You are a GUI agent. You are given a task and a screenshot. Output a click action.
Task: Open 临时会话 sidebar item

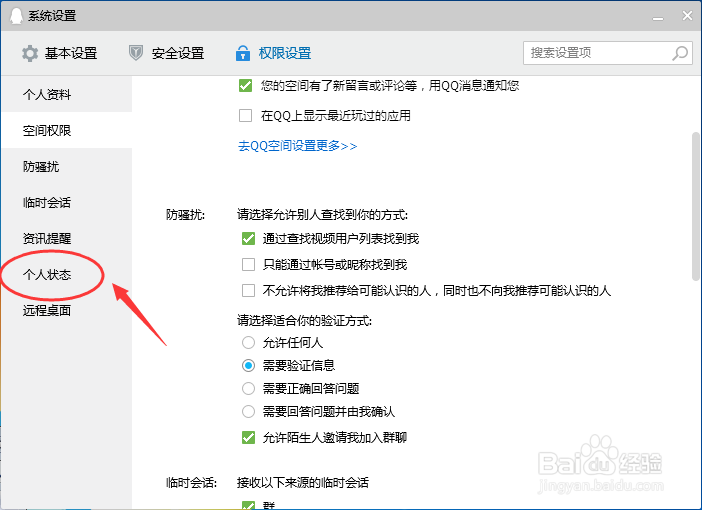pyautogui.click(x=67, y=202)
